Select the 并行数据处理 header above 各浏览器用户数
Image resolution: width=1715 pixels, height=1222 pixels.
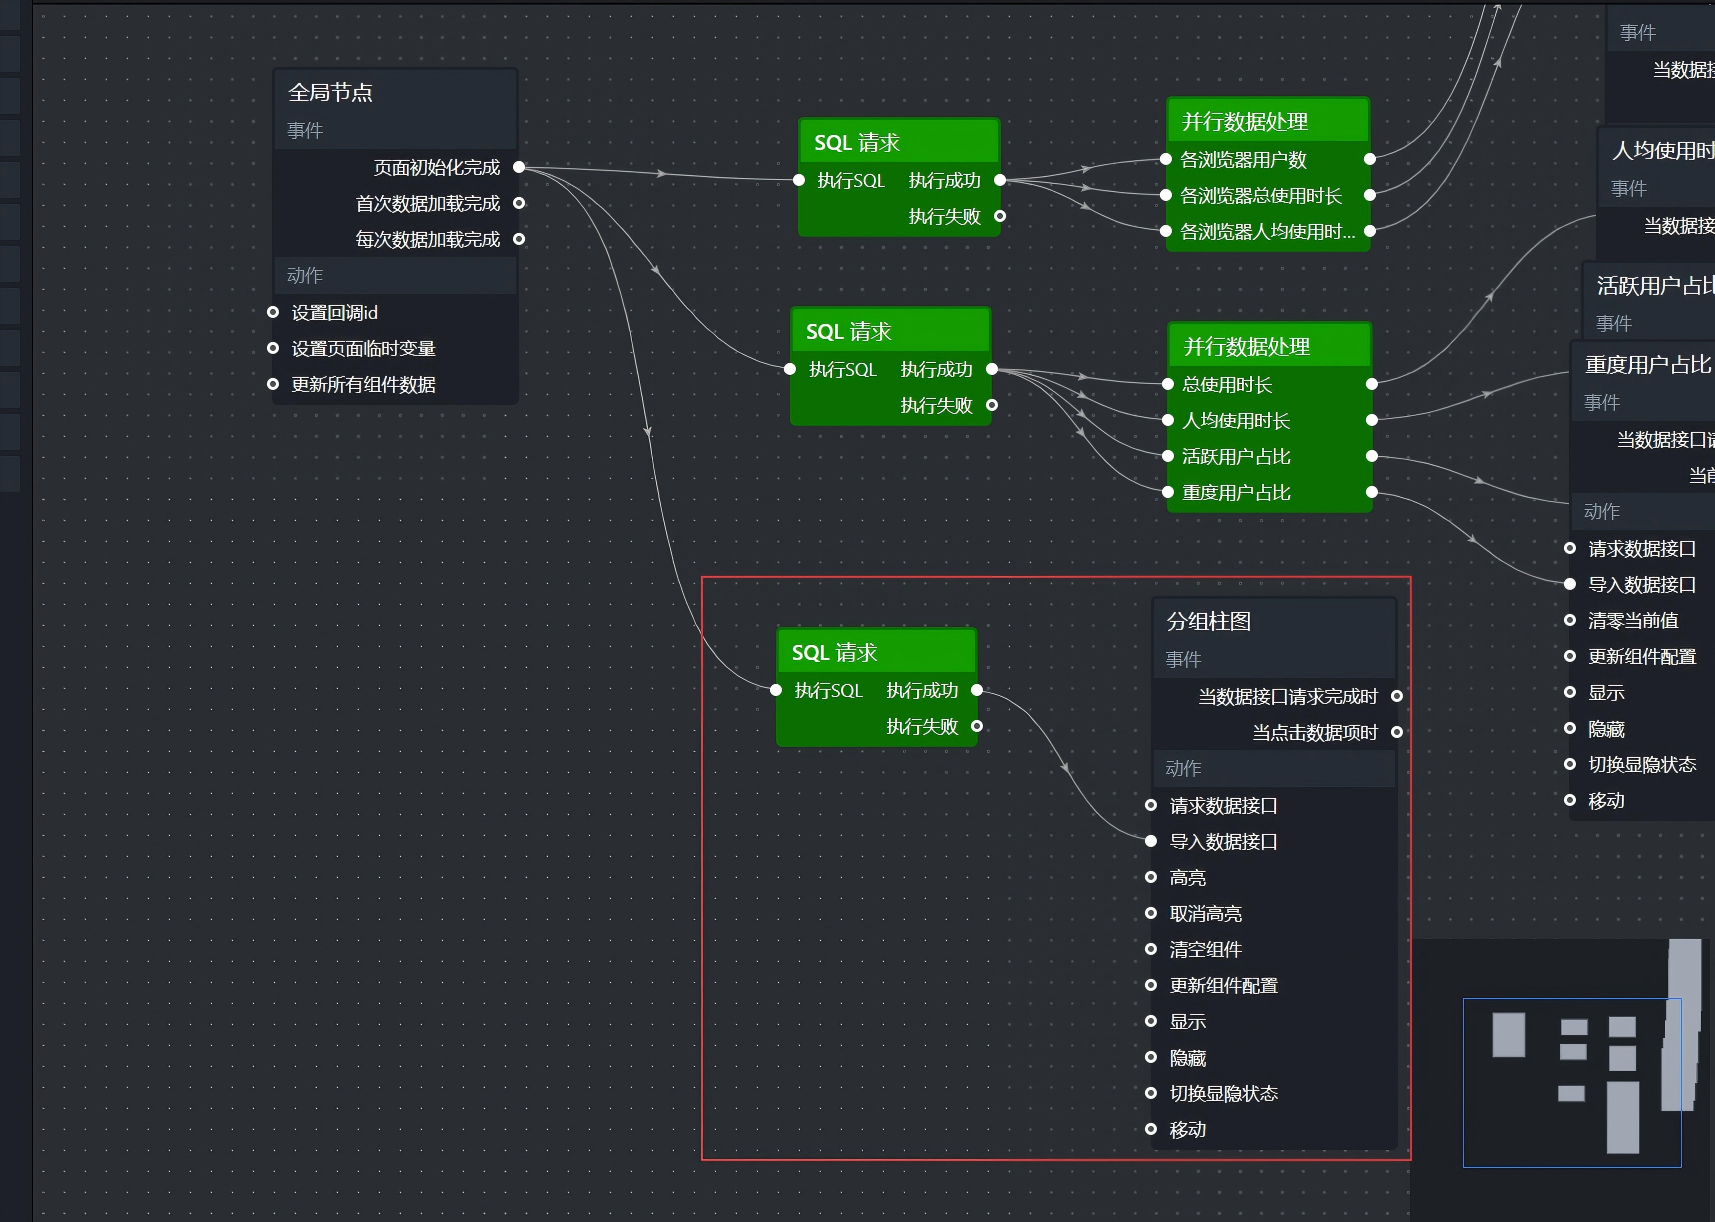click(1268, 121)
